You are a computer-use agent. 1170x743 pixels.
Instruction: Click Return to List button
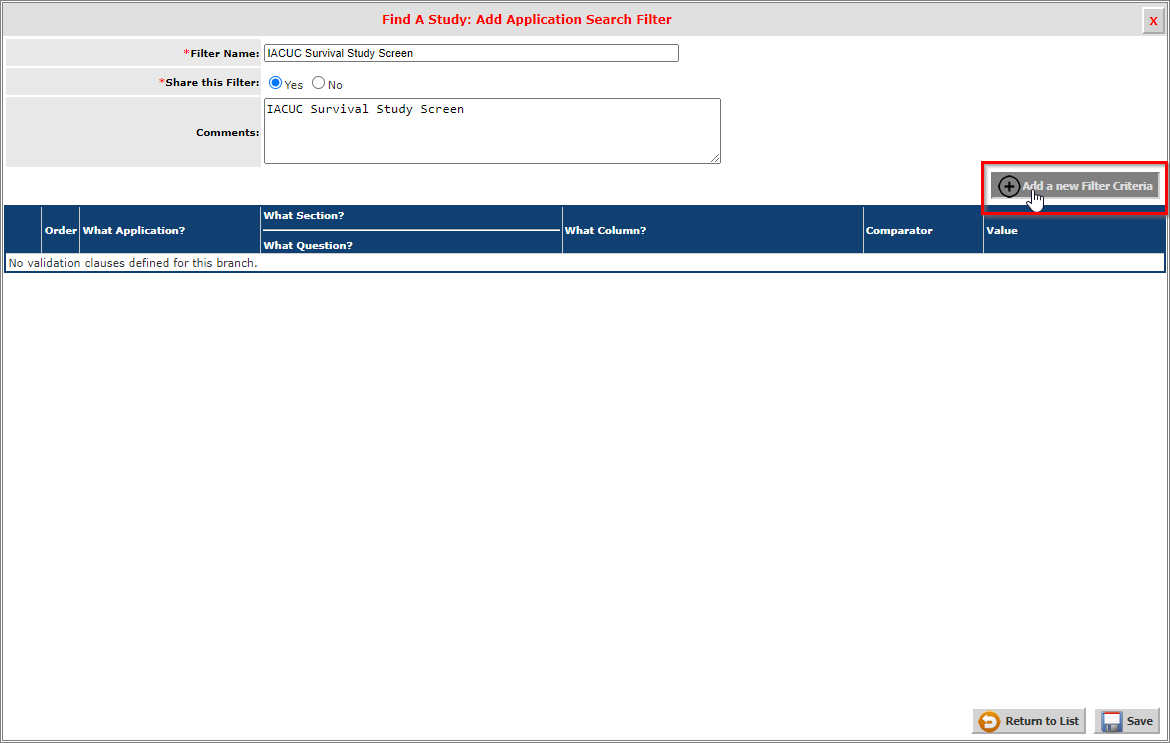[x=1029, y=721]
